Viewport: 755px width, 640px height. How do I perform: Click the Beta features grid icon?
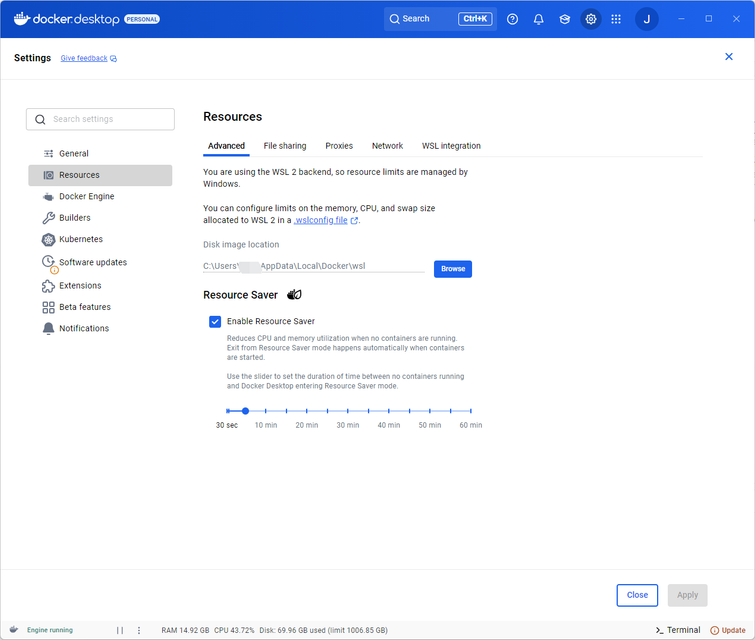tap(48, 307)
